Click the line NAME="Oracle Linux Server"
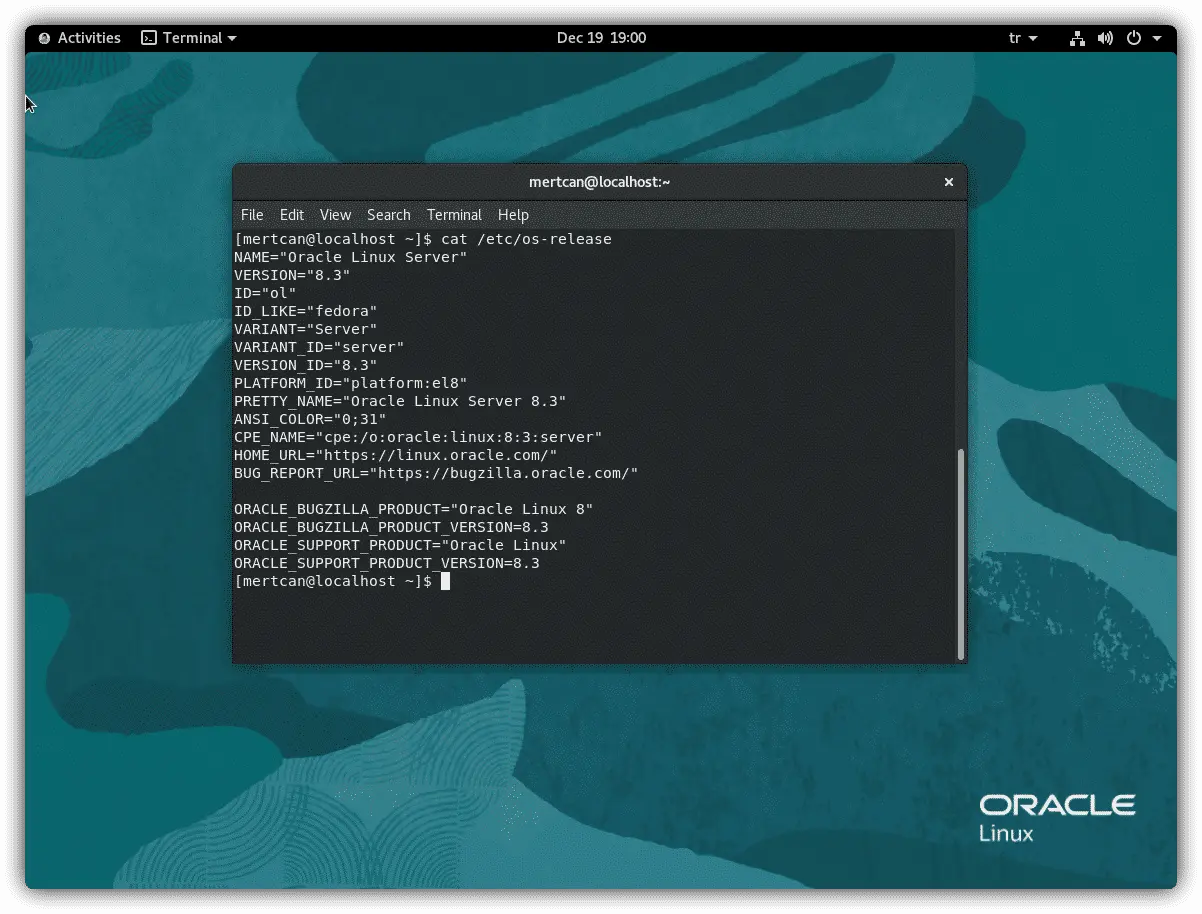1202x914 pixels. pos(351,257)
